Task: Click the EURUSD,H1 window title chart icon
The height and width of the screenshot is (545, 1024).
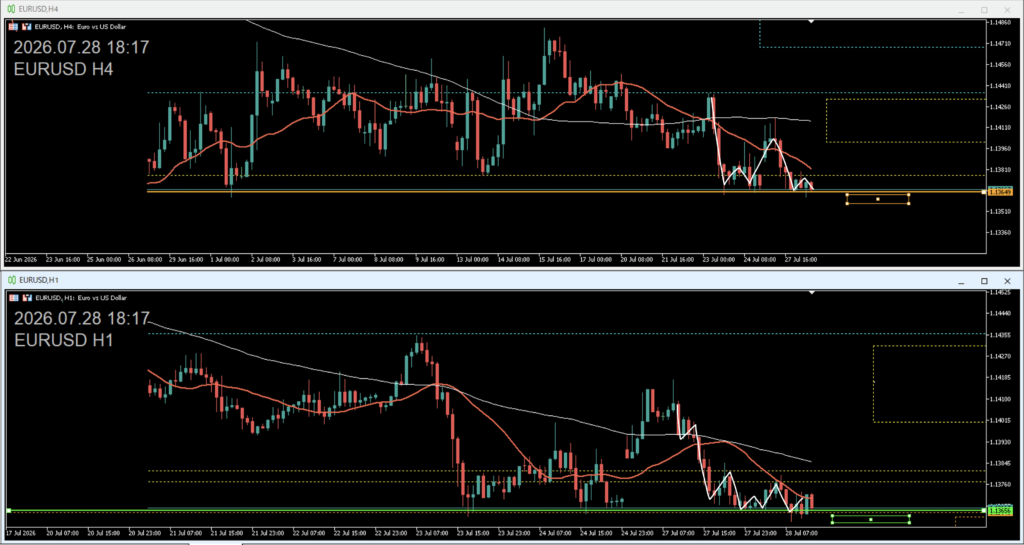Action: [x=11, y=280]
